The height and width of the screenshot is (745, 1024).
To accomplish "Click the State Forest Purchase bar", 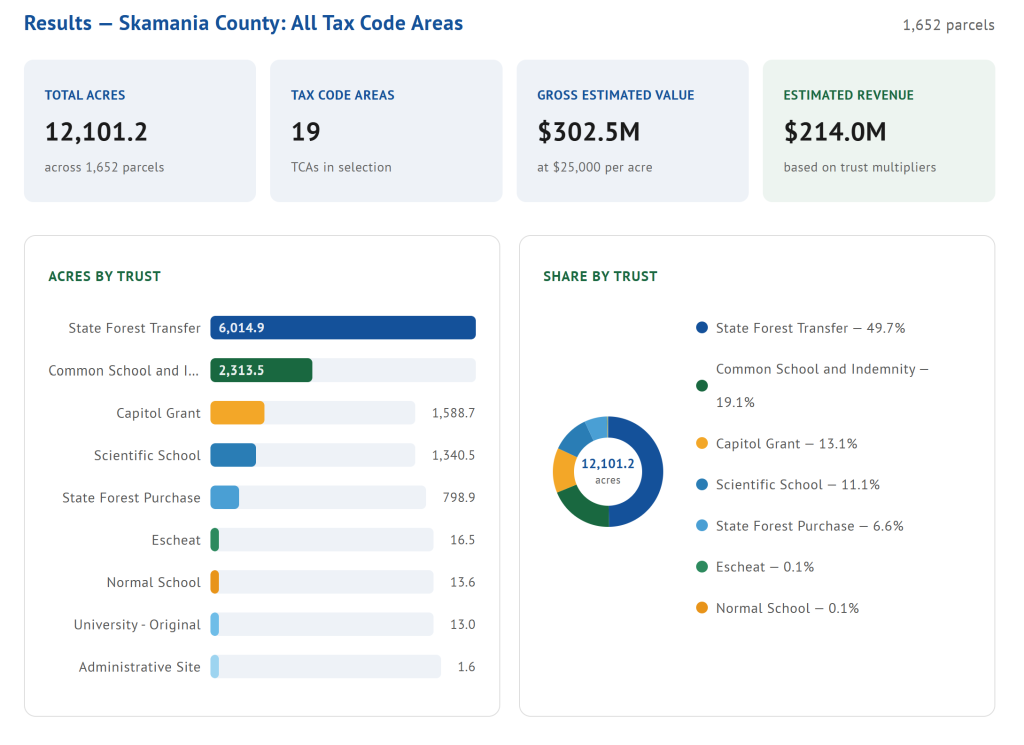I will 225,497.
